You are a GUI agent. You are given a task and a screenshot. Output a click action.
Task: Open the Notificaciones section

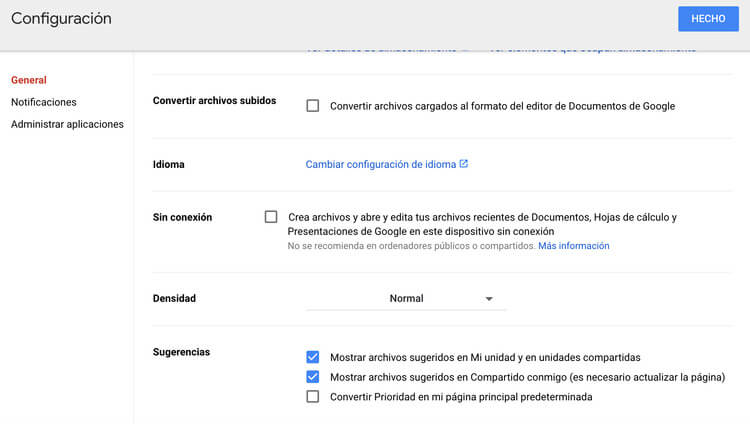pyautogui.click(x=44, y=102)
